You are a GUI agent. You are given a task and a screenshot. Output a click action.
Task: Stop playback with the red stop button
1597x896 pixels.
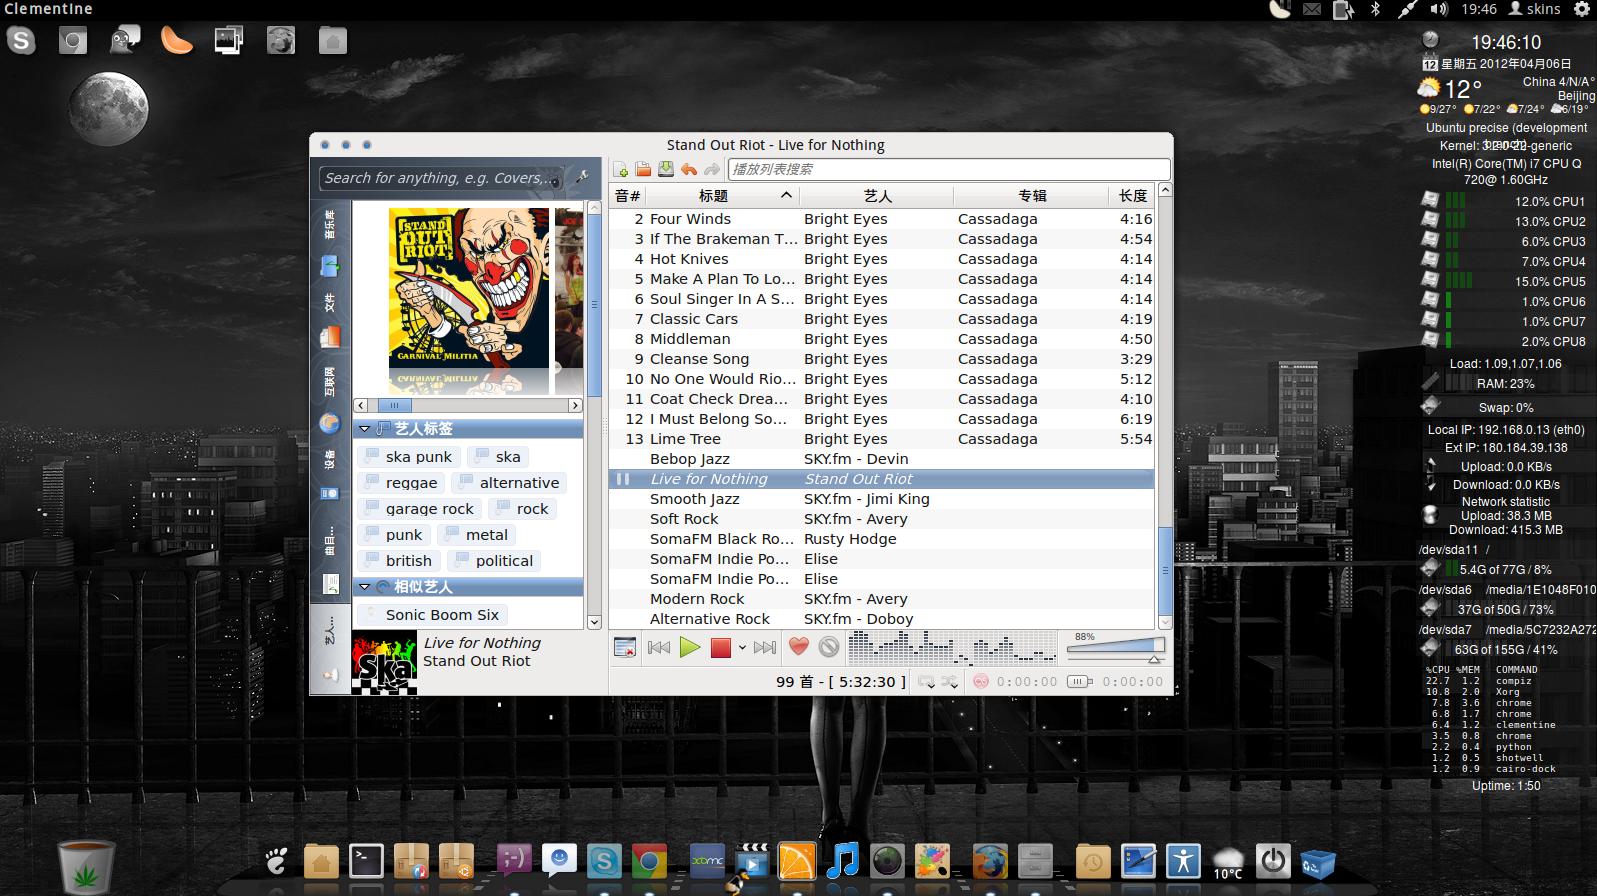click(721, 648)
